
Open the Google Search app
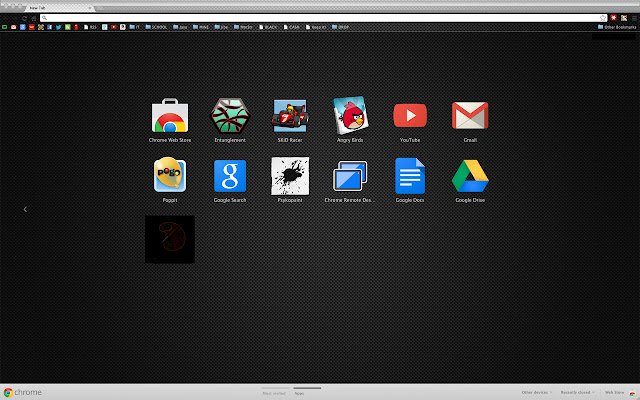(230, 180)
